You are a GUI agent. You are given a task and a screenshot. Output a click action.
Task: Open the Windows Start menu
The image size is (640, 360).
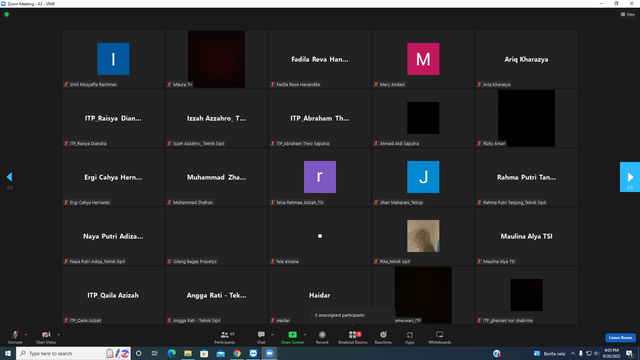[x=8, y=353]
